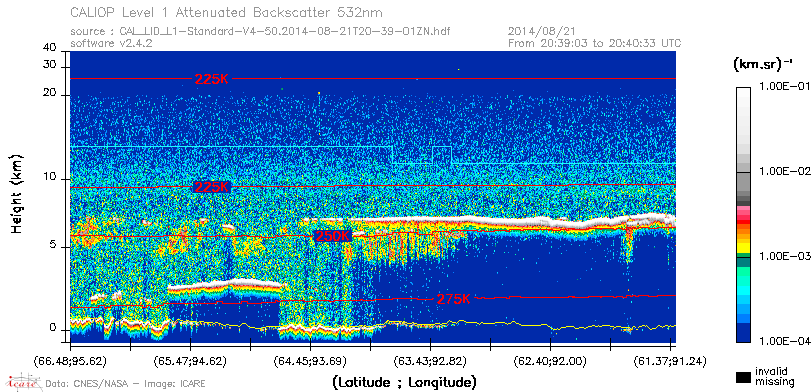Click the 'software v2.4.2' text

(111, 43)
